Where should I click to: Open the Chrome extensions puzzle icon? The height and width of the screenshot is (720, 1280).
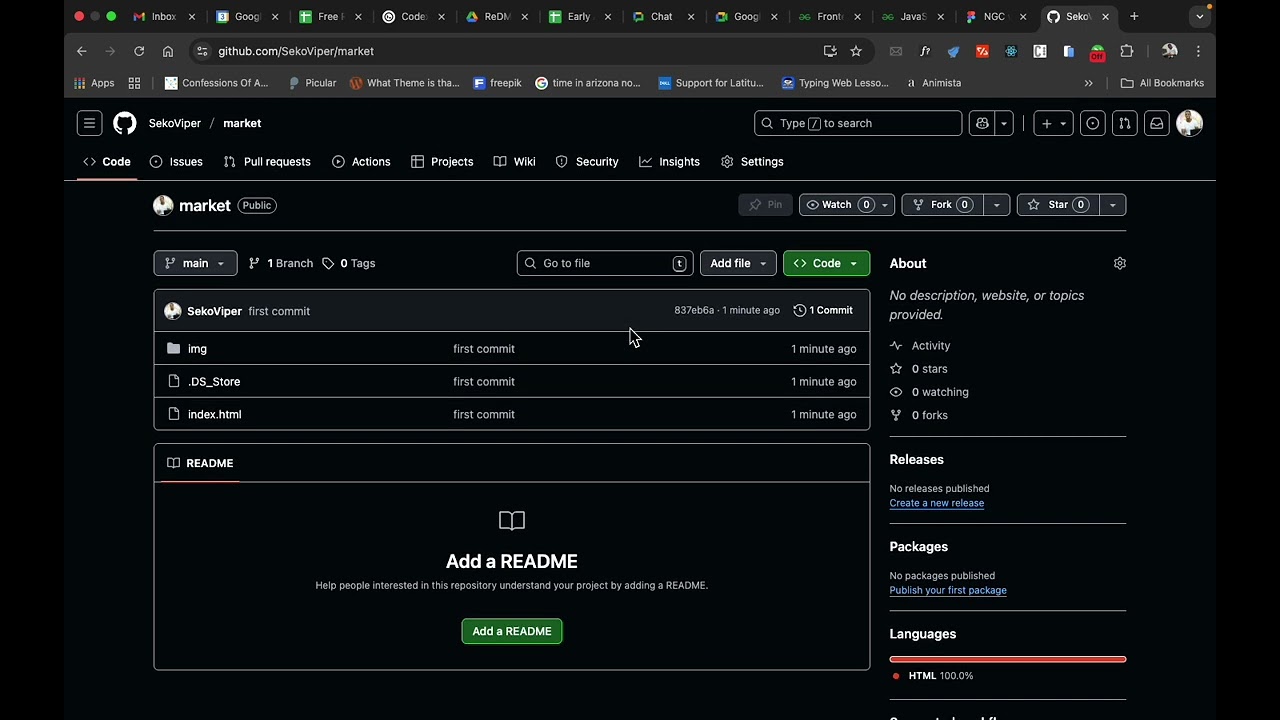[1127, 51]
